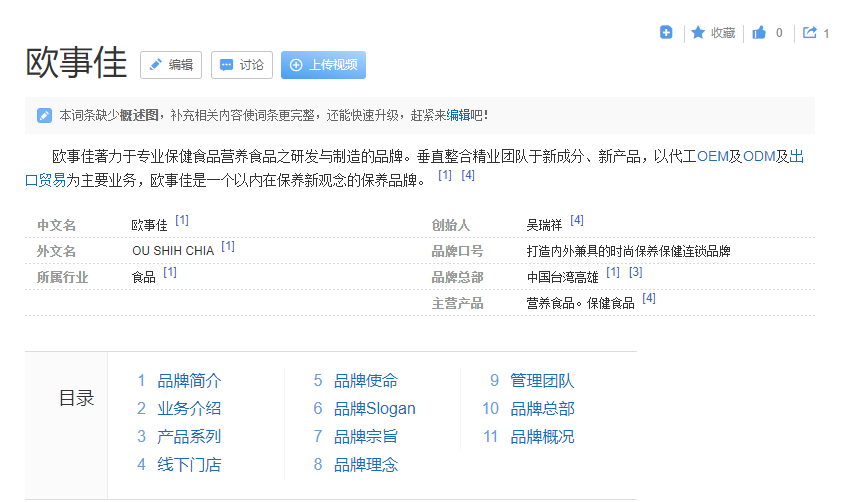Screen dimensions: 841x502
Task: Jump to section 4 线下门店
Action: (x=189, y=464)
